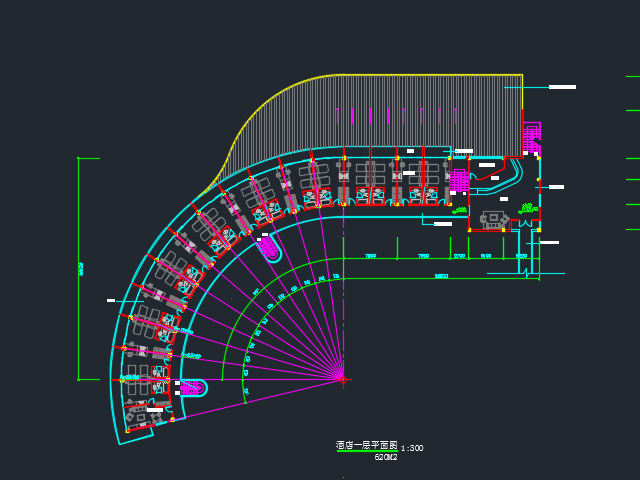Select the radial center point of the magenta lines
Image resolution: width=640 pixels, height=480 pixels.
click(x=342, y=379)
